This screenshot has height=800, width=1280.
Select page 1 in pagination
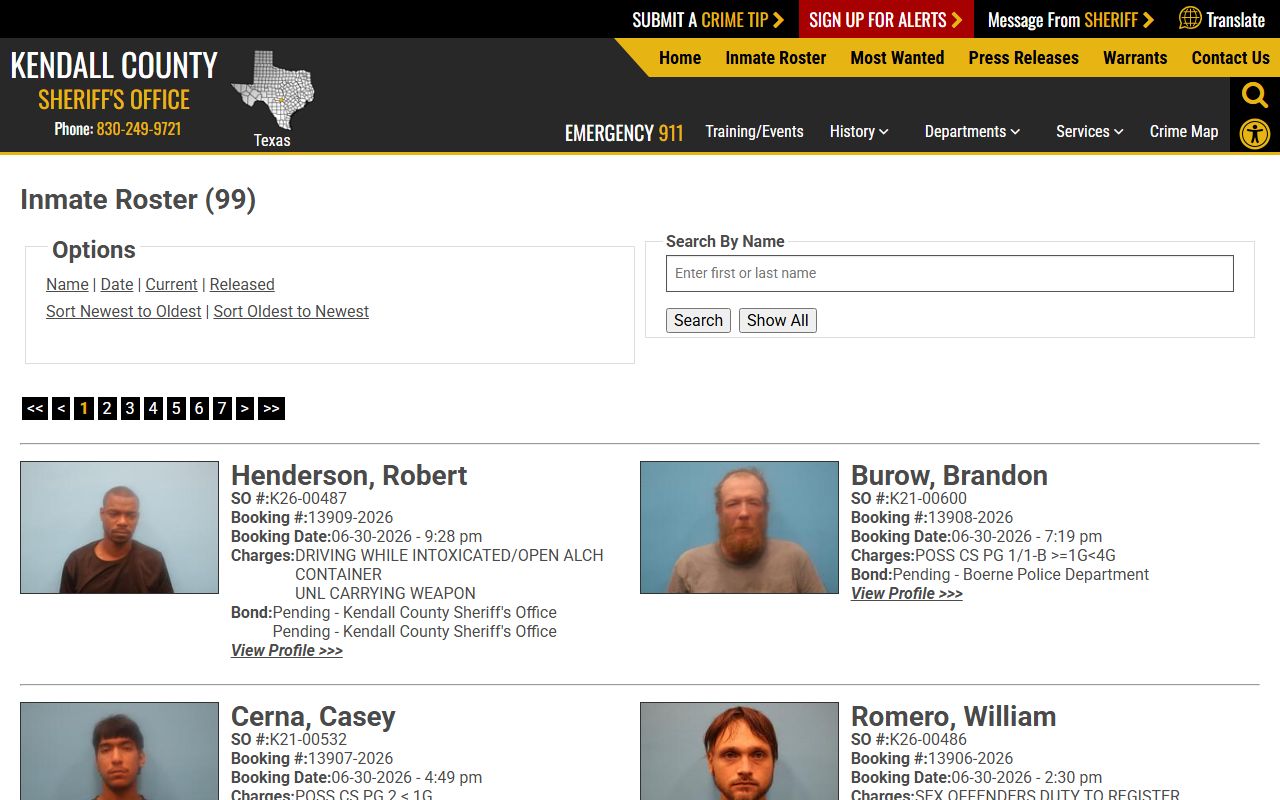[84, 408]
